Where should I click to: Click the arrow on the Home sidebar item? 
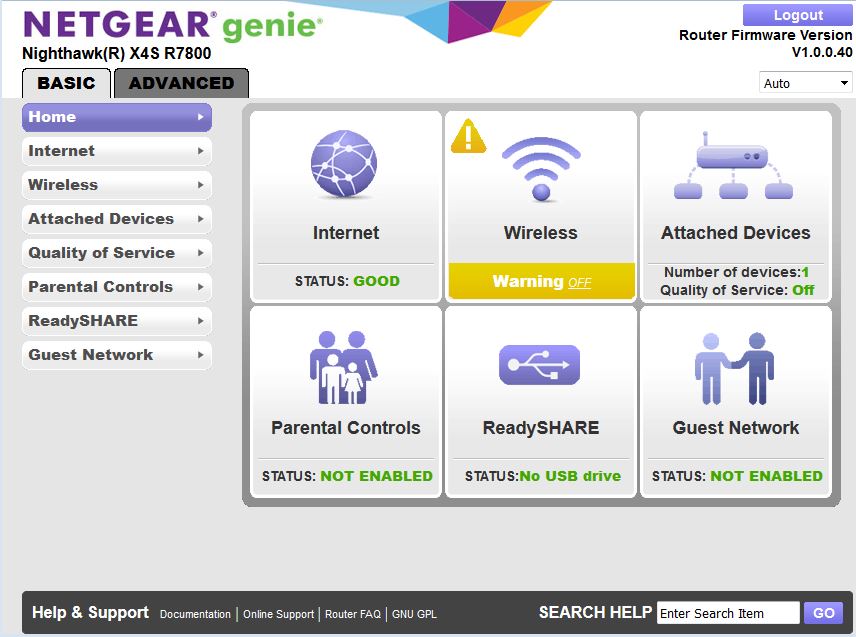pos(200,117)
